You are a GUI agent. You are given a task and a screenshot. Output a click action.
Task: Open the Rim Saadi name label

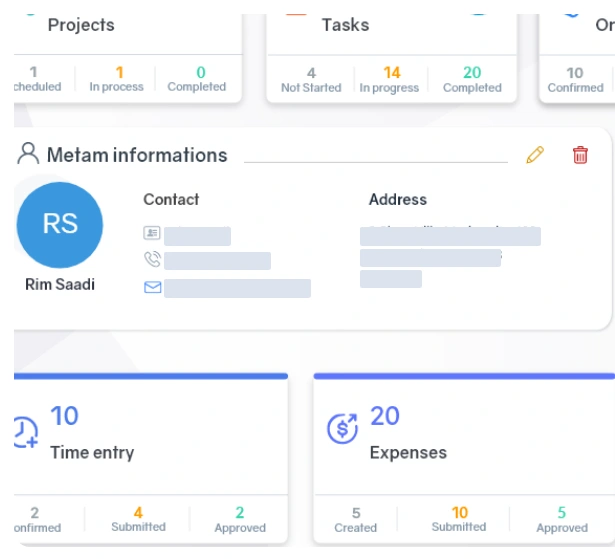pos(60,285)
